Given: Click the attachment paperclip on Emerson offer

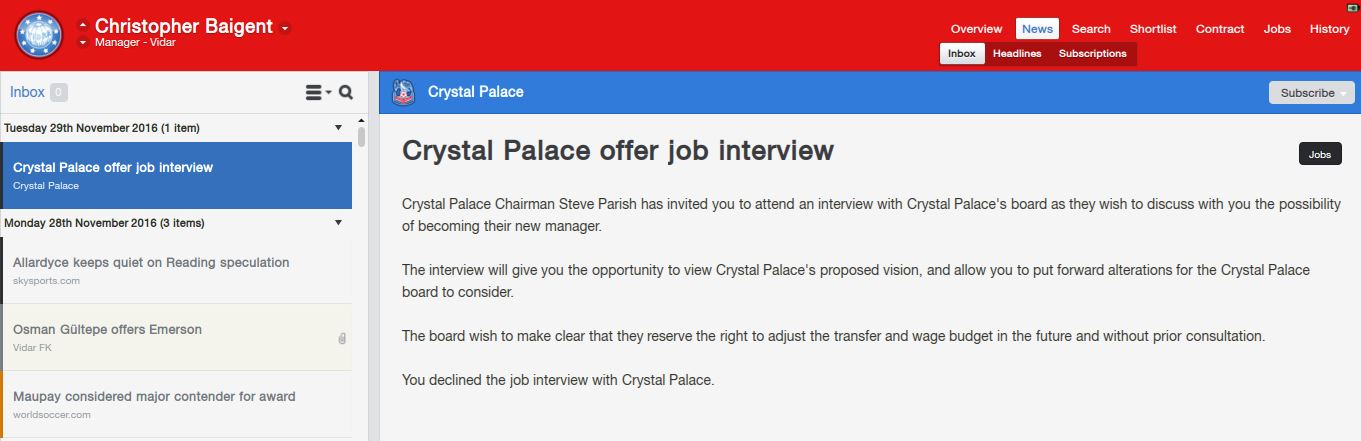Looking at the screenshot, I should click(342, 338).
